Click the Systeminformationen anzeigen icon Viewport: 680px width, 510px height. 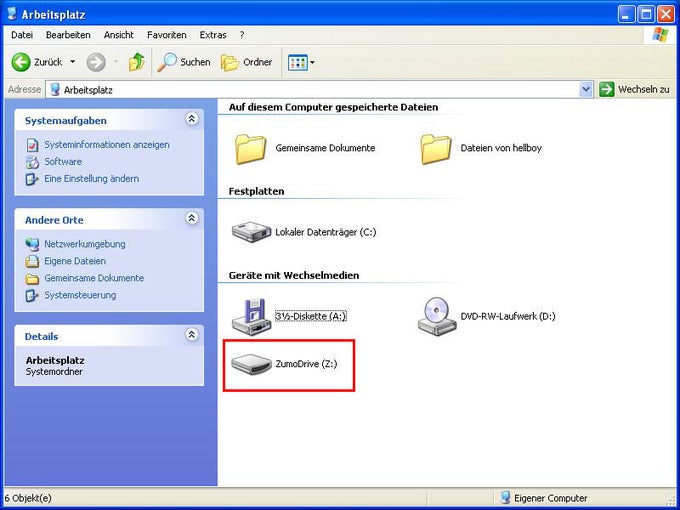point(32,145)
